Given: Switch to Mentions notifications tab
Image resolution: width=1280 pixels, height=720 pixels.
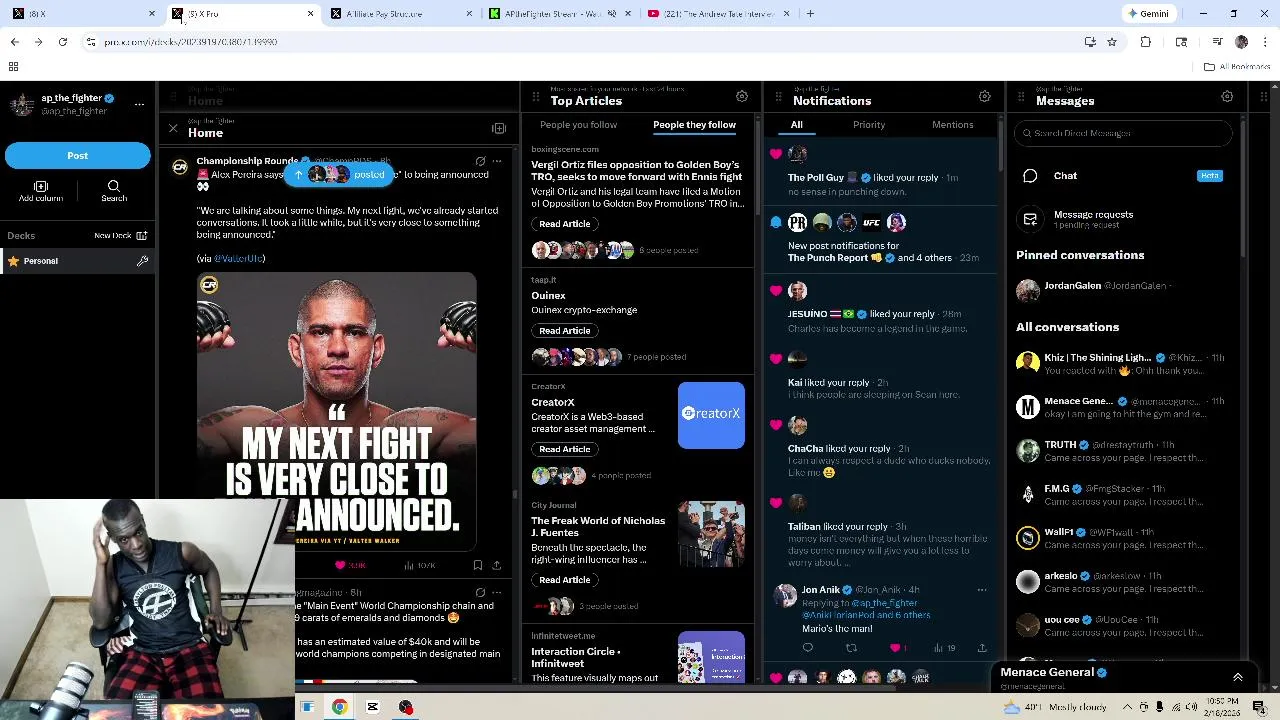Looking at the screenshot, I should pos(953,125).
